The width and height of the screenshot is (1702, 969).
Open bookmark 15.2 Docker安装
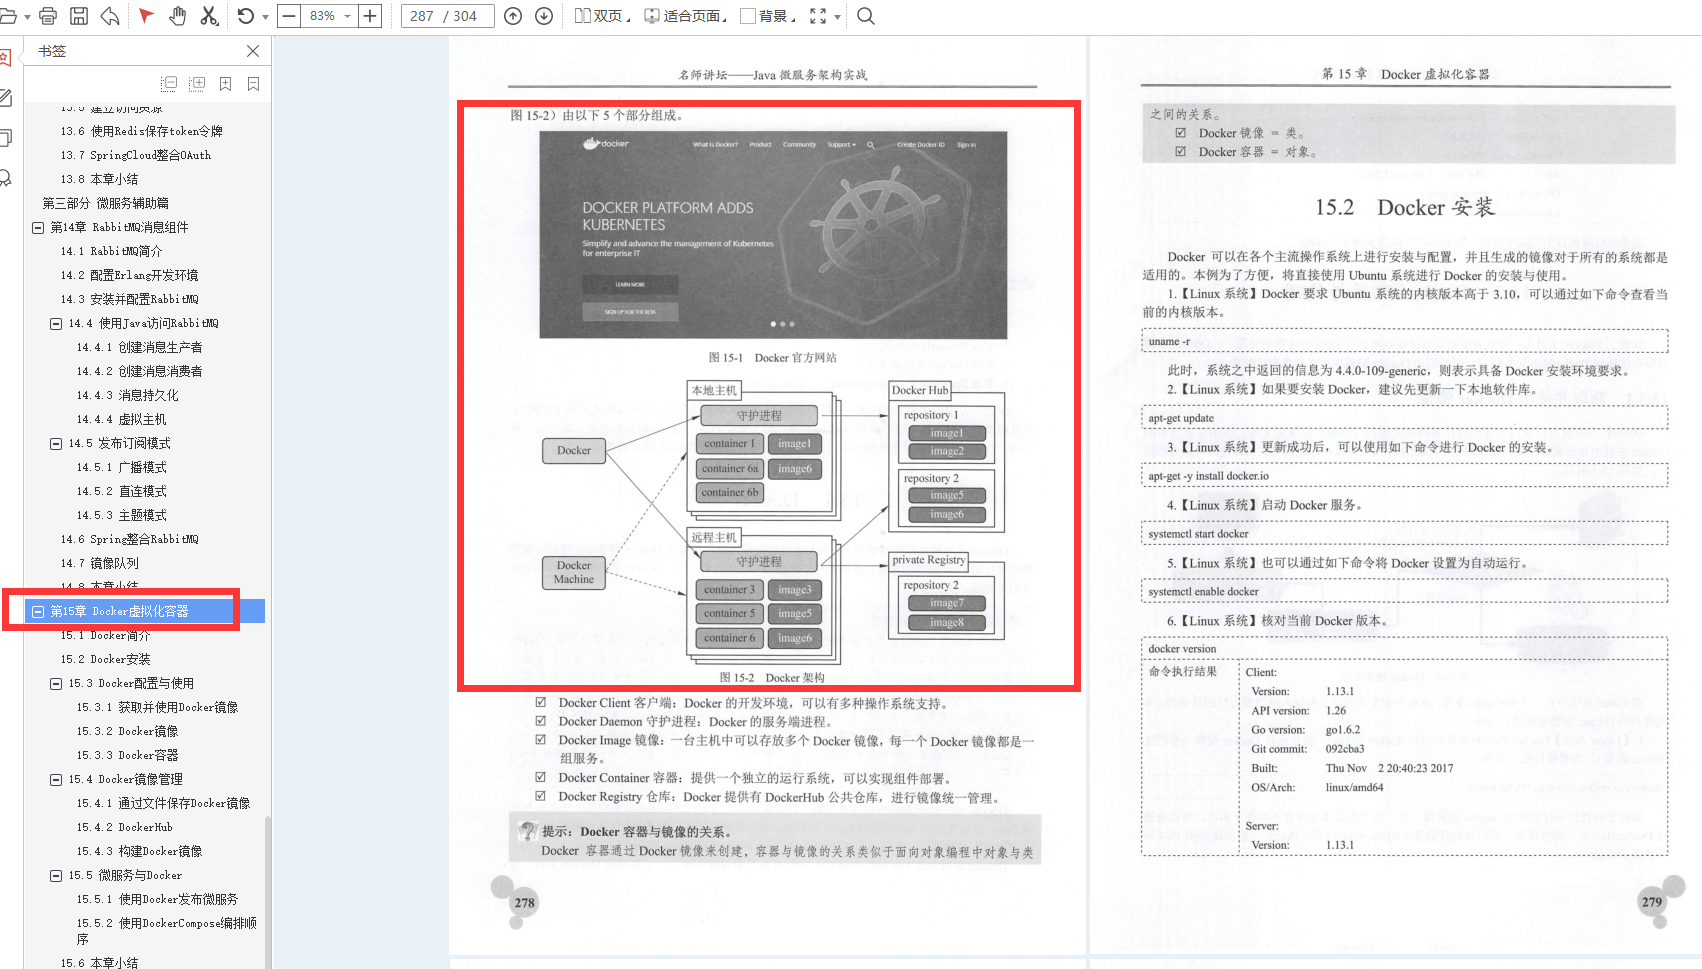105,659
